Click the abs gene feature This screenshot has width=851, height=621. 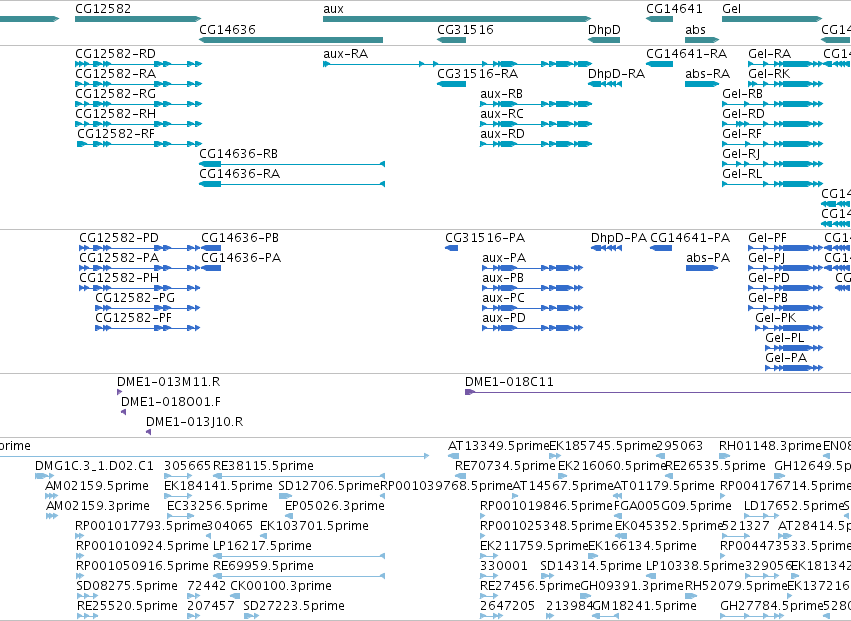coord(702,40)
